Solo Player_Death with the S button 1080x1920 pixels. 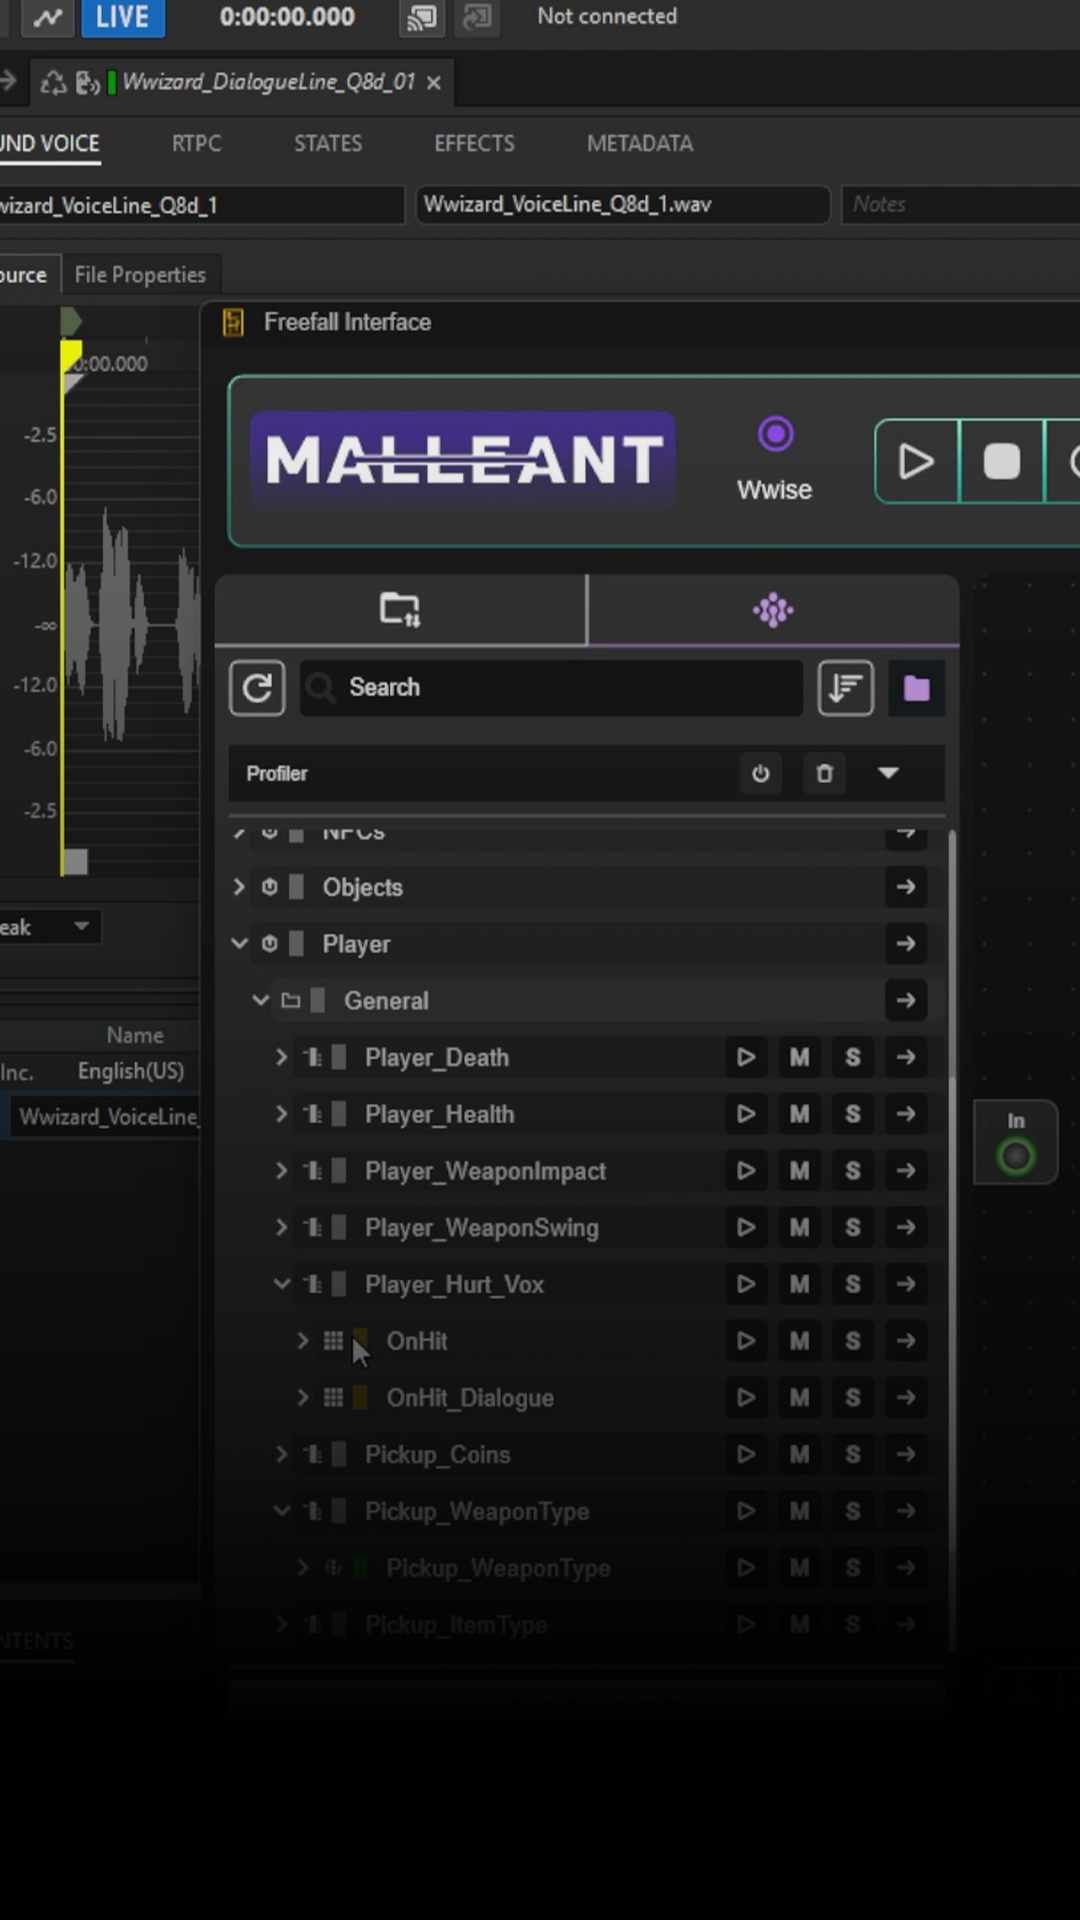853,1057
